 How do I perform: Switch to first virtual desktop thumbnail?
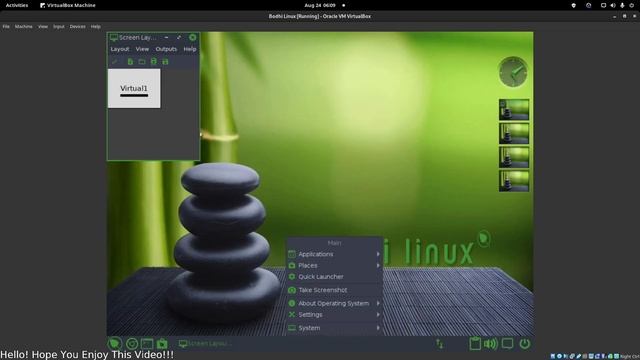[x=513, y=109]
